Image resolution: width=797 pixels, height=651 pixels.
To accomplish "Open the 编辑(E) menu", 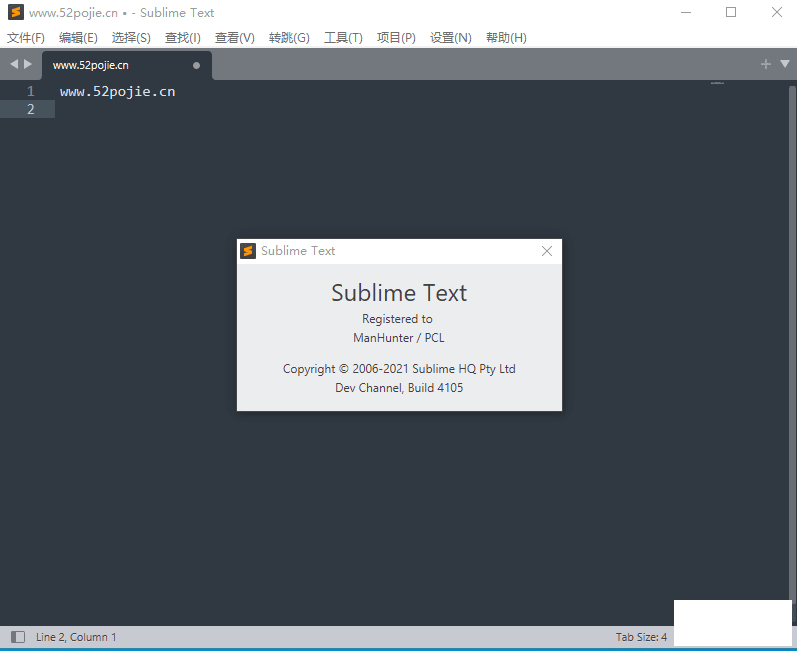I will [78, 38].
